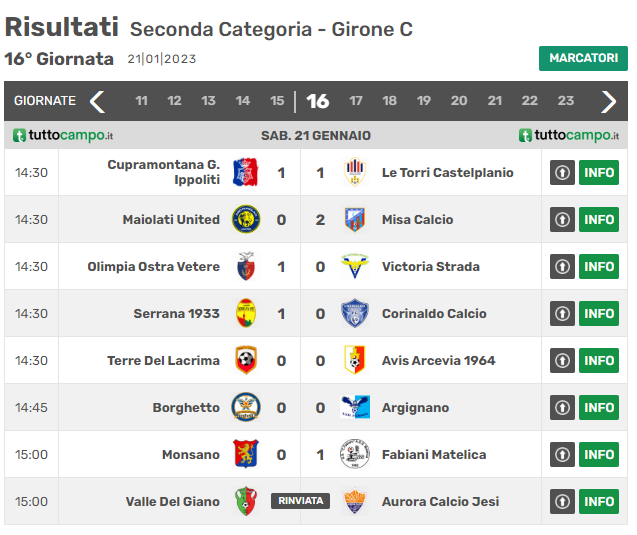Open the MARCATORI scorers button
Viewport: 637px width, 535px height.
point(583,58)
